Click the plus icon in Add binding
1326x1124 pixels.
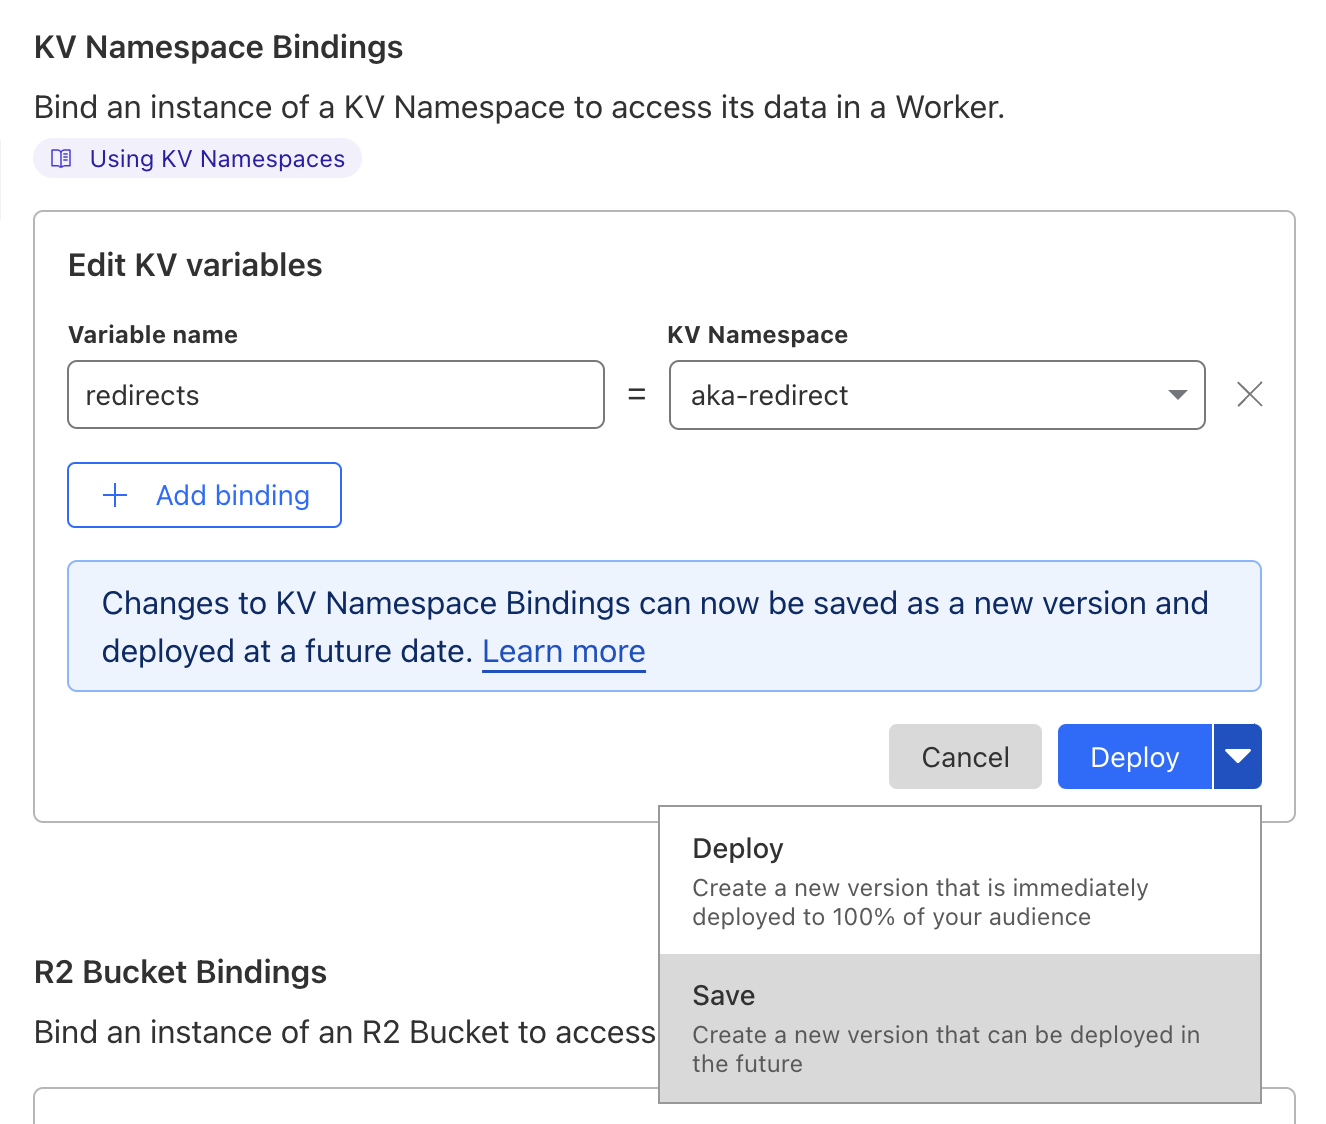point(116,495)
